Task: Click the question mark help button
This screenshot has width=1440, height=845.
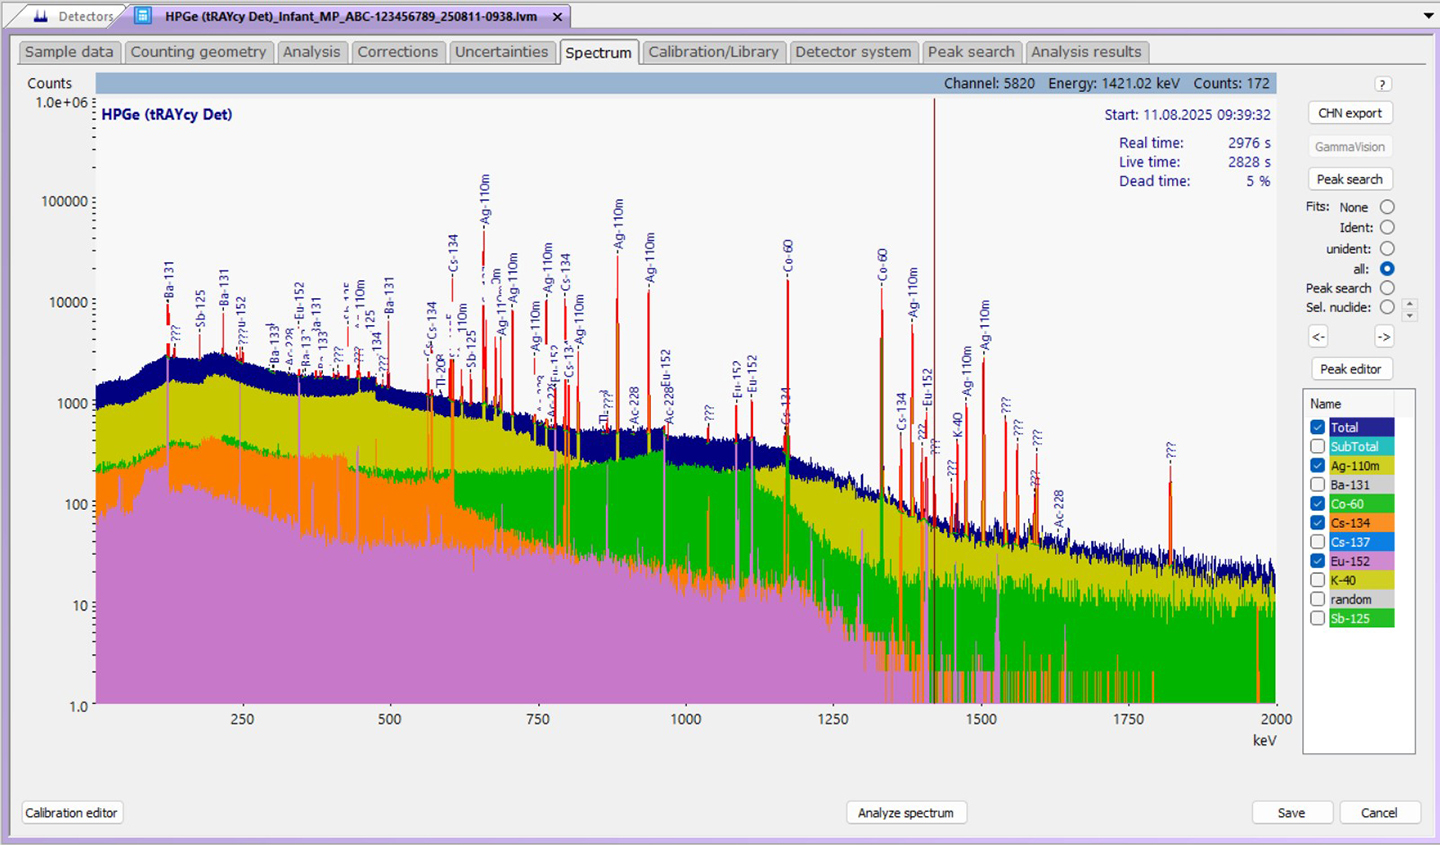Action: click(x=1382, y=84)
